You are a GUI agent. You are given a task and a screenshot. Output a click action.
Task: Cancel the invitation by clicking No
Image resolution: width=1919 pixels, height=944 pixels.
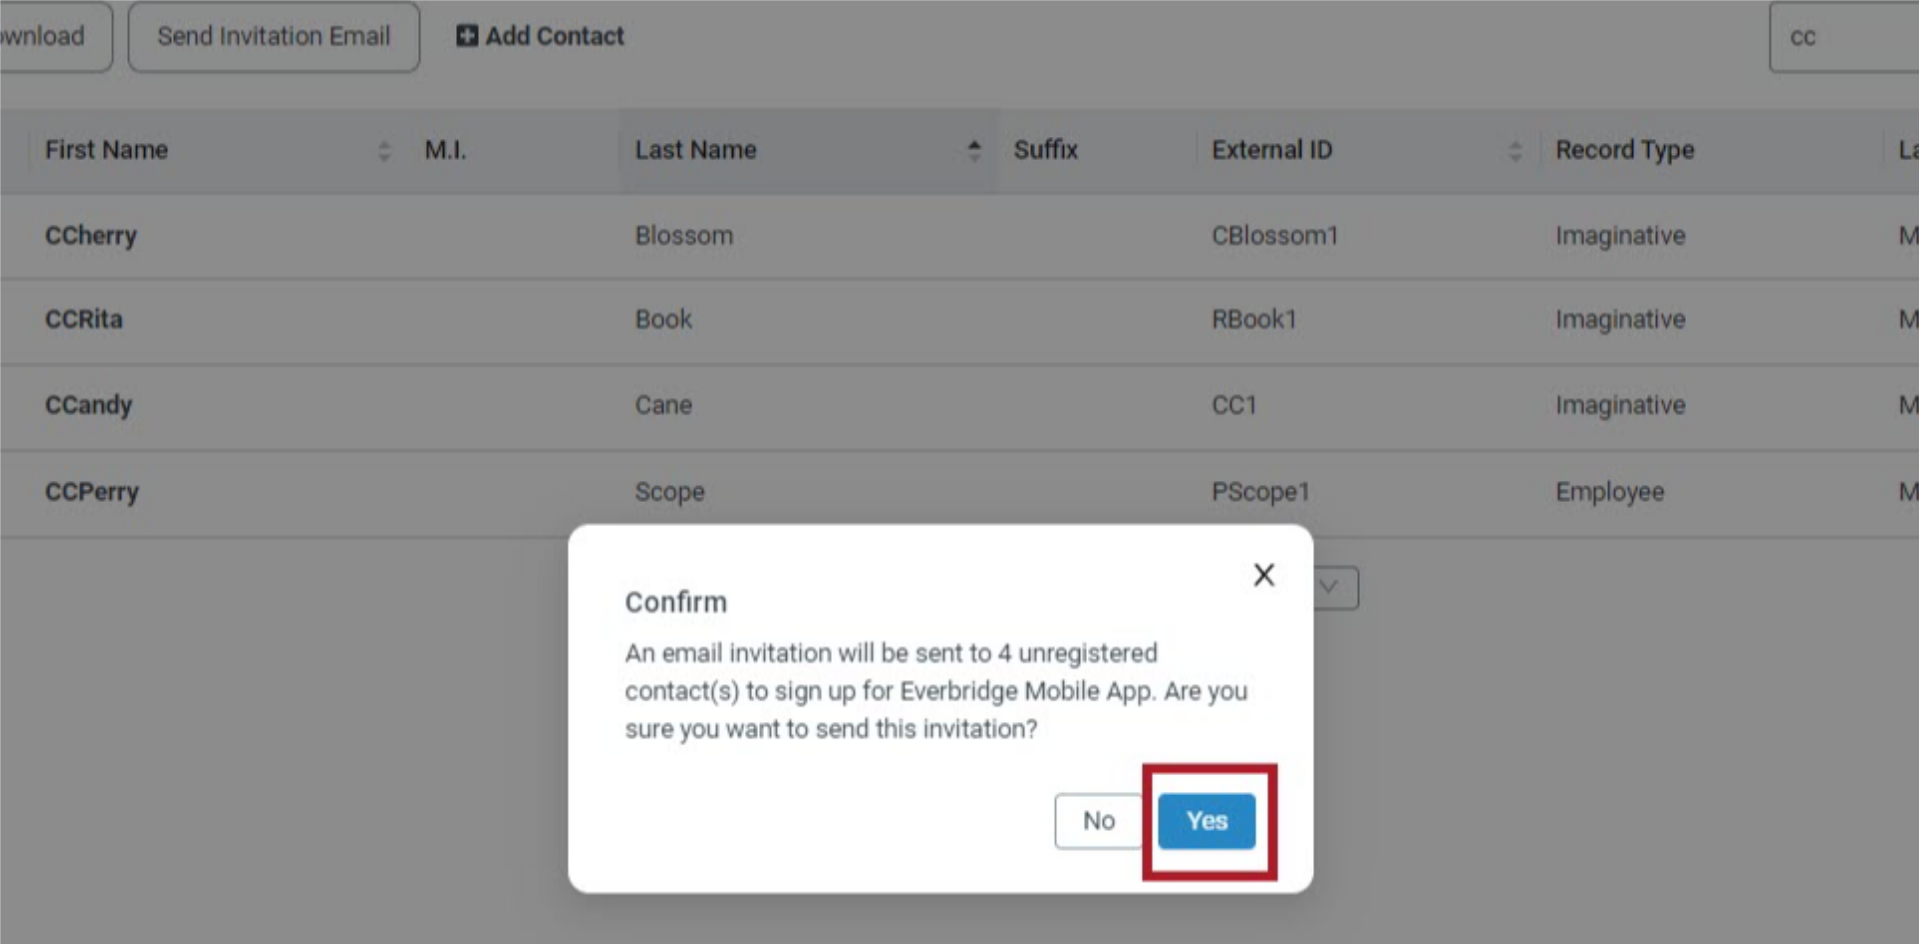tap(1099, 820)
